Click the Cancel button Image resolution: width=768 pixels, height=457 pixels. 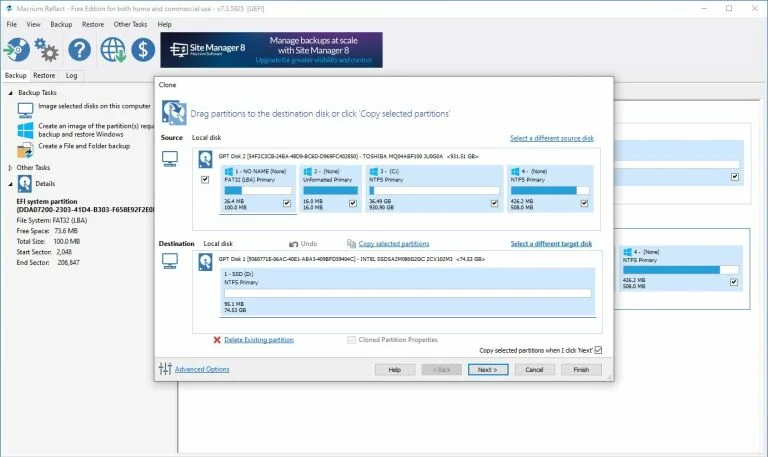tap(534, 369)
